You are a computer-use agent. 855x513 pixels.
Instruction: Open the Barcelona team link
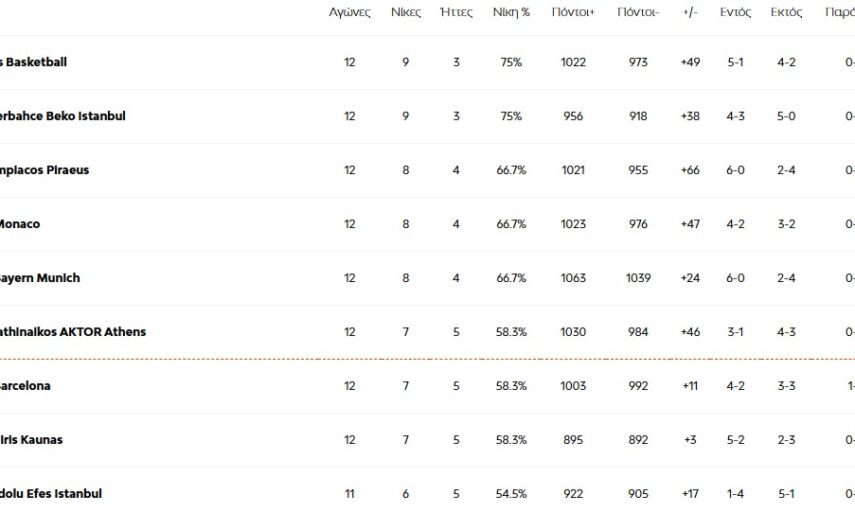[26, 386]
